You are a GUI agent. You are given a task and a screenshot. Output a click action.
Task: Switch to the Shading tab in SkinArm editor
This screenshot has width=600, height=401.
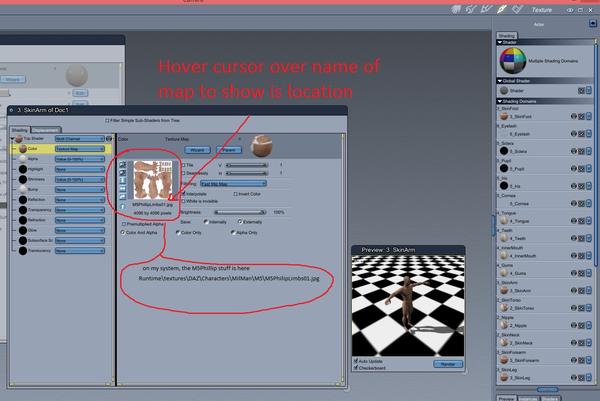pyautogui.click(x=20, y=130)
